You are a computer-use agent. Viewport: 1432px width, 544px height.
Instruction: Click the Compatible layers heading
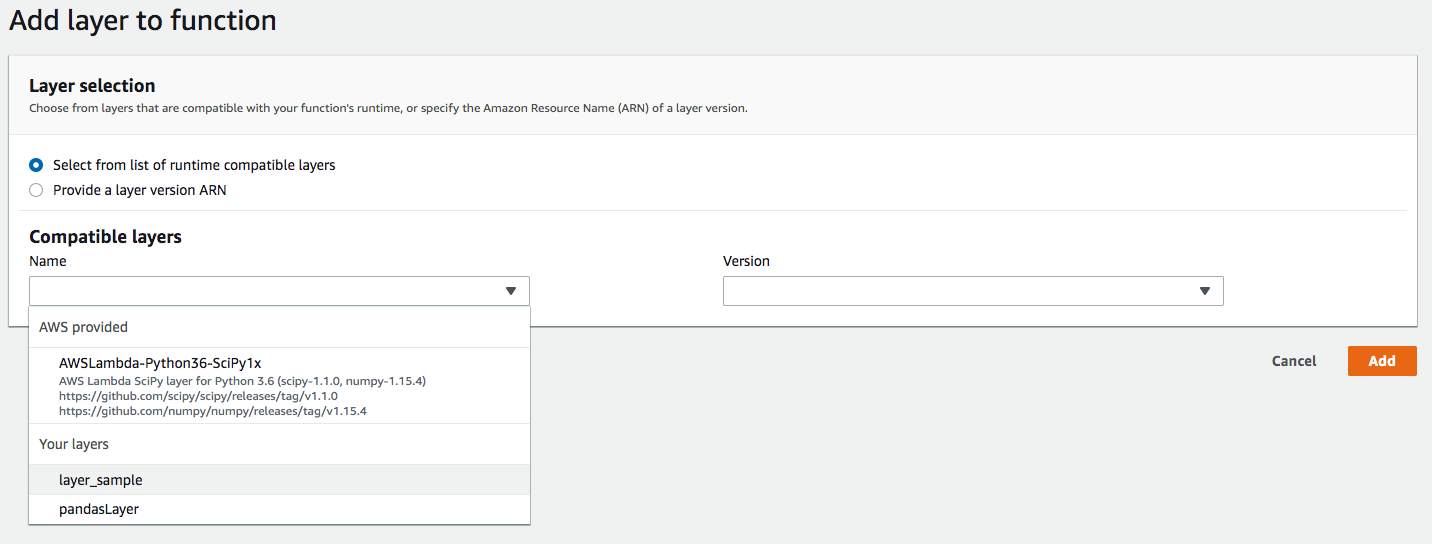(x=105, y=237)
